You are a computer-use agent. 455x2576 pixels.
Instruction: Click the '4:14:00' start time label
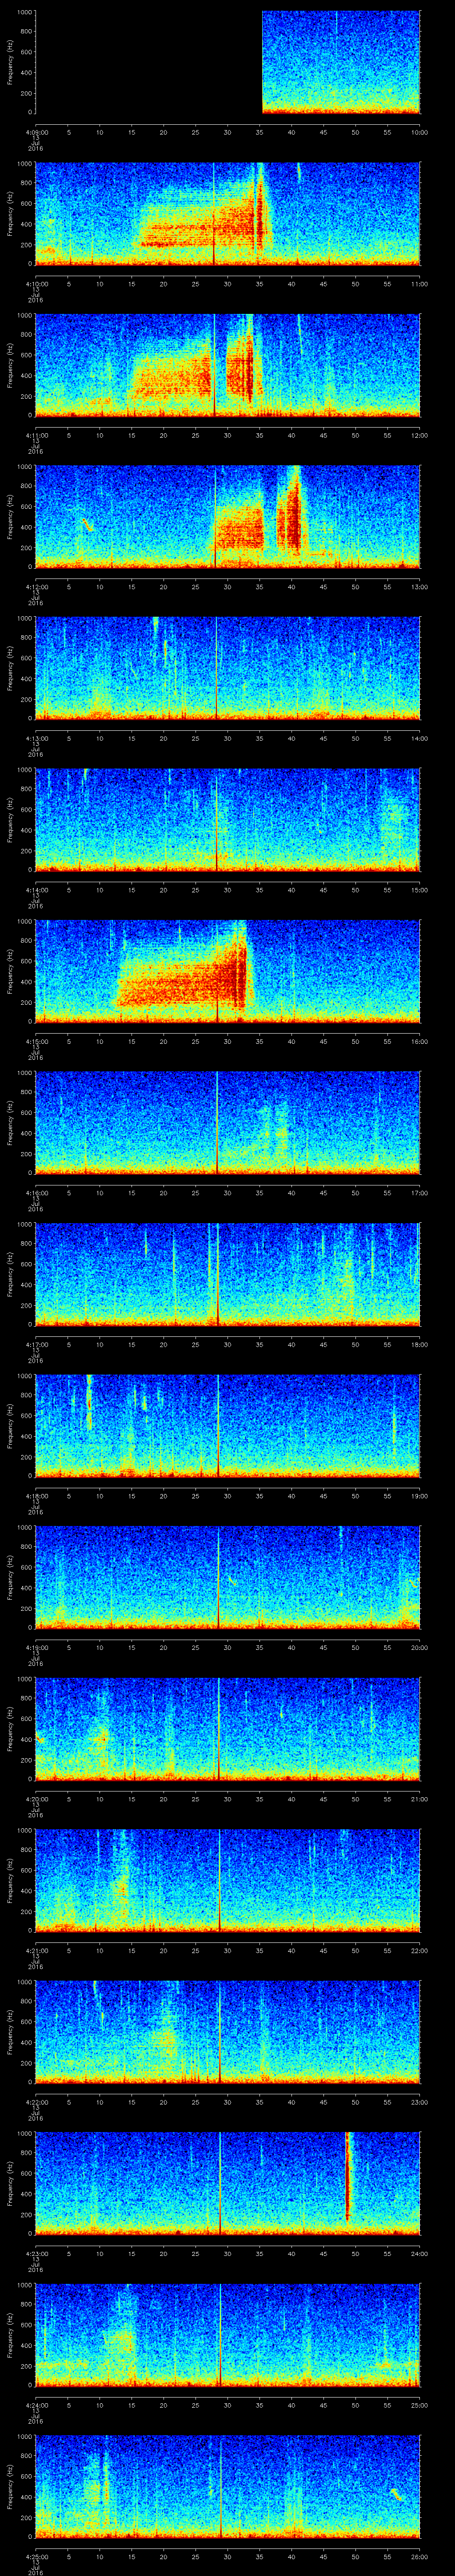tap(36, 890)
